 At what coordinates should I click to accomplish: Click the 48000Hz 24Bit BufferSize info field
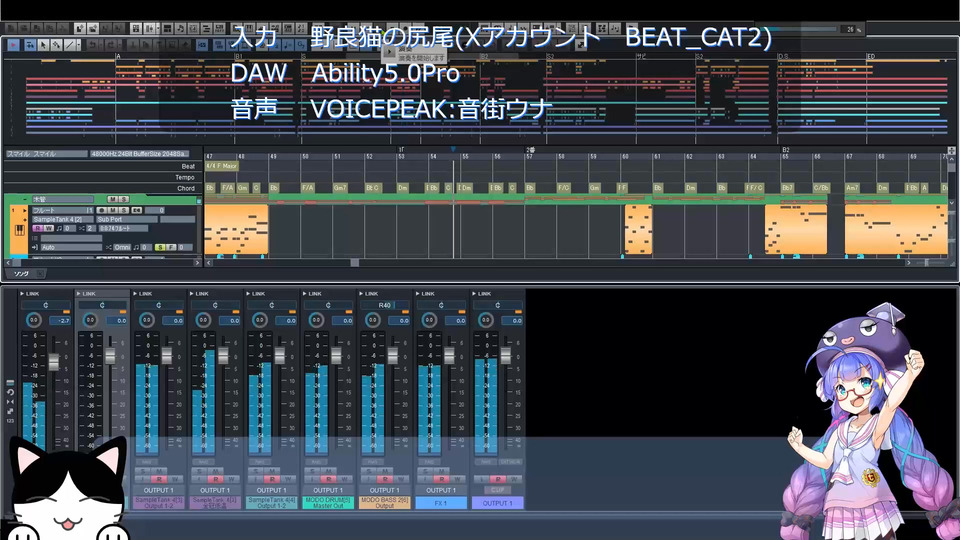140,154
